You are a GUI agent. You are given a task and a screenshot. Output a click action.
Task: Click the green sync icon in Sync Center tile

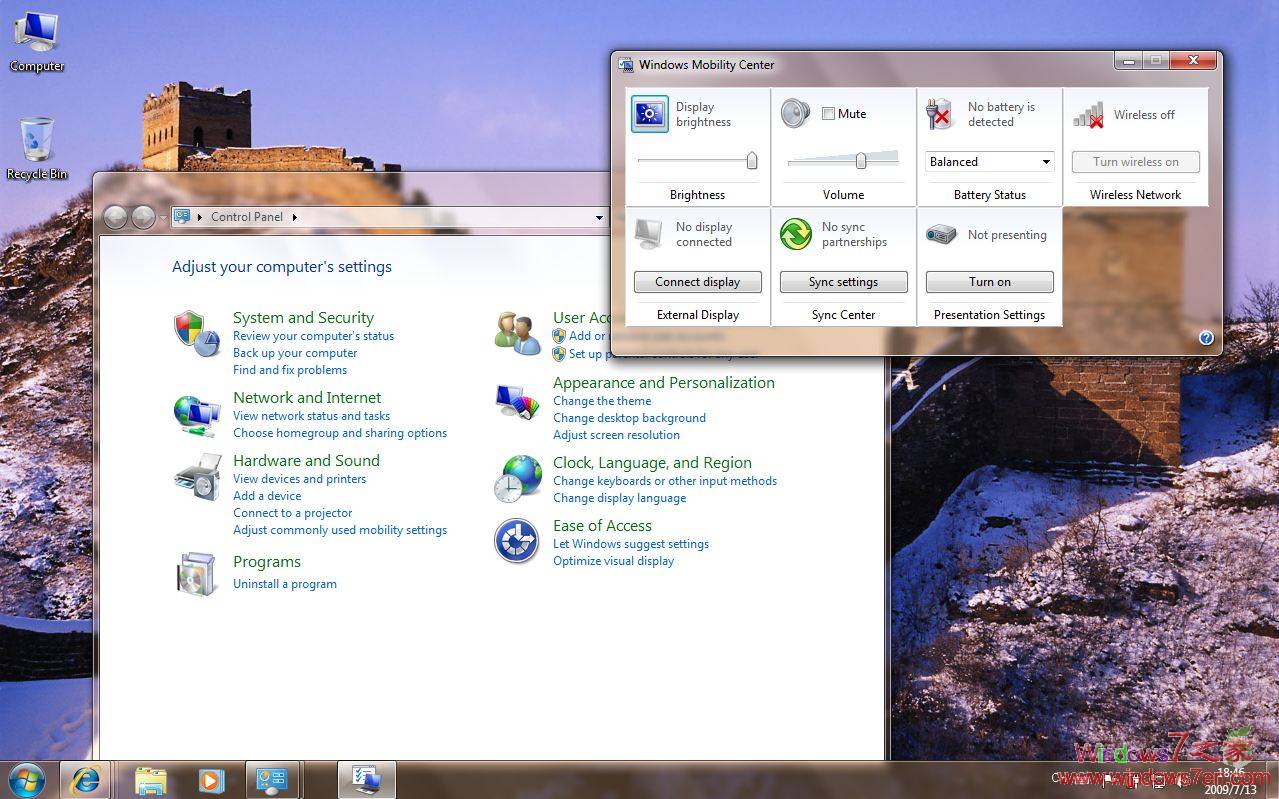[794, 233]
